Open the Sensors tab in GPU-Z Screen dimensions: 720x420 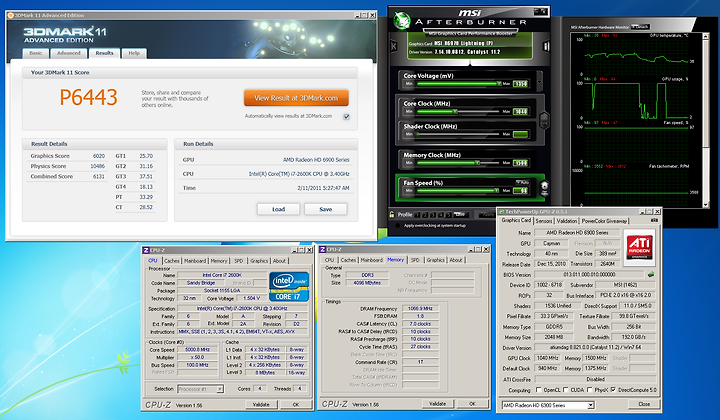[544, 221]
